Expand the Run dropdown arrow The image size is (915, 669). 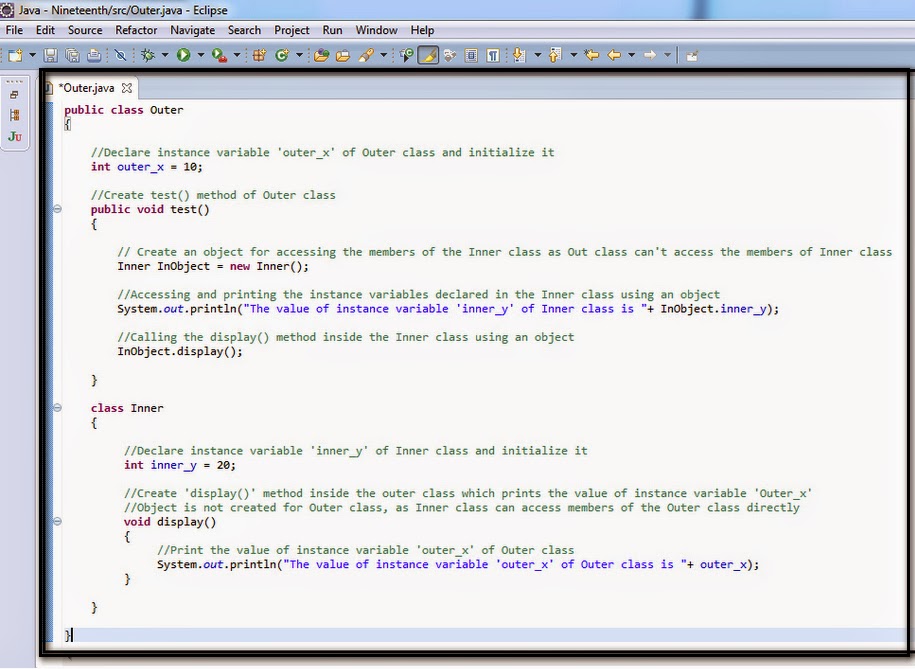click(x=201, y=55)
